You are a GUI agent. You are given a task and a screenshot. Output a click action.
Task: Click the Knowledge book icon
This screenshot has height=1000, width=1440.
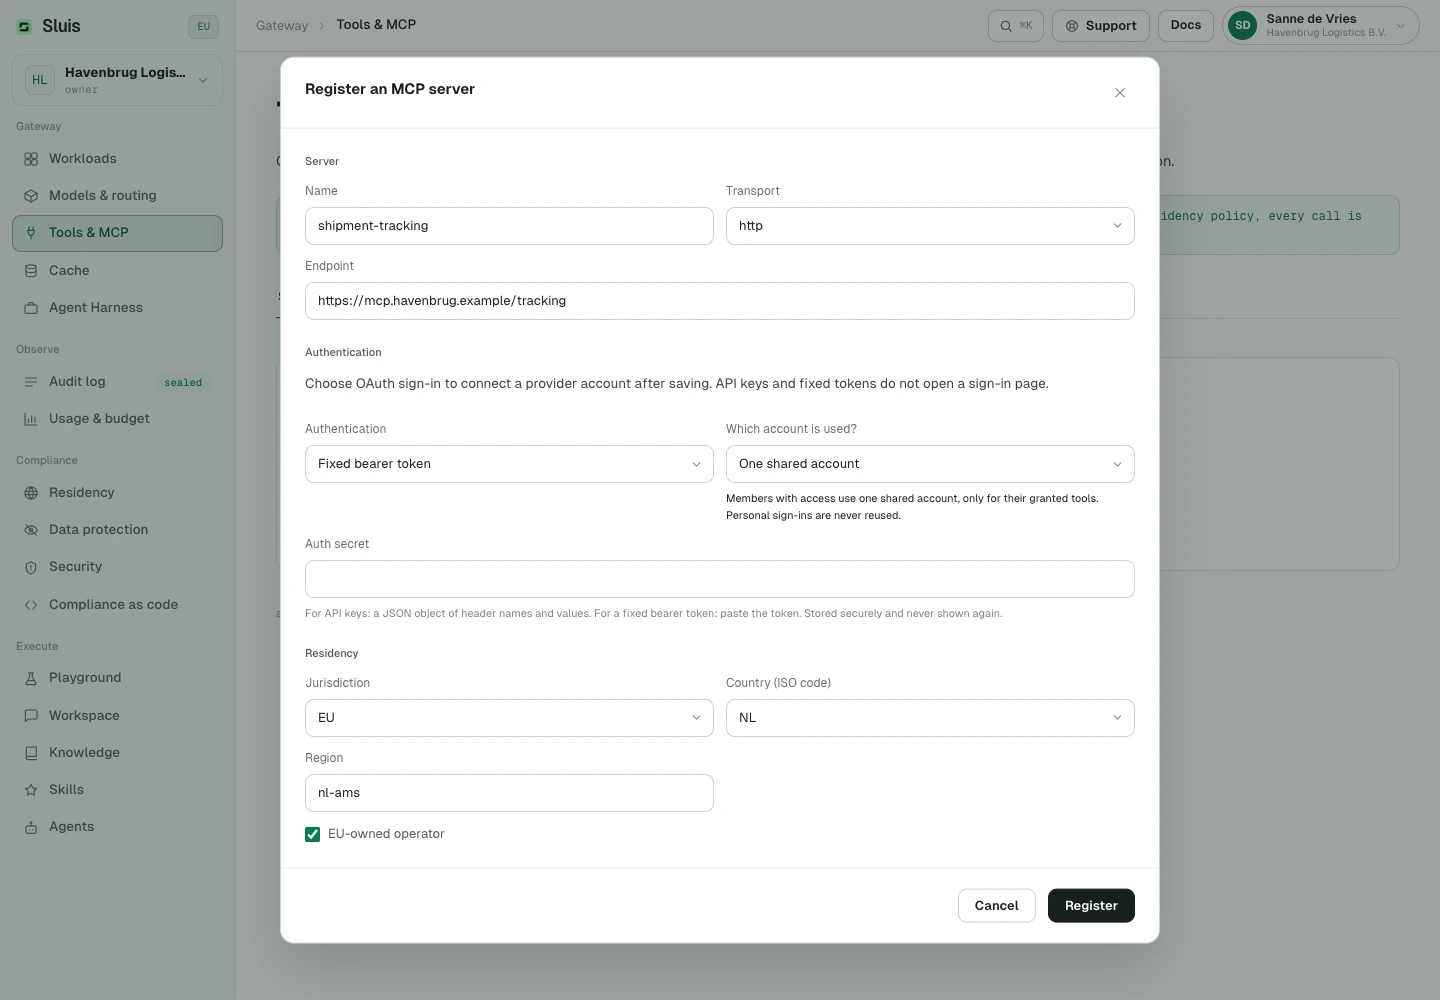coord(31,753)
